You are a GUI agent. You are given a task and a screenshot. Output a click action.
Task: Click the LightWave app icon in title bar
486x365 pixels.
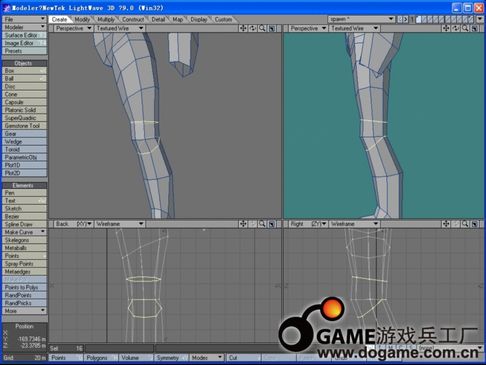click(6, 8)
